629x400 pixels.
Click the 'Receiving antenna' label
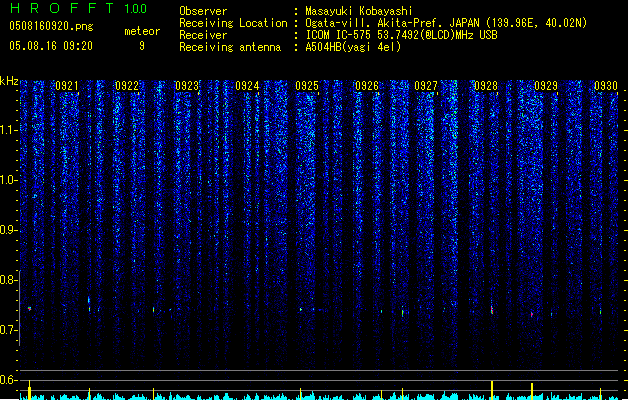pos(230,47)
